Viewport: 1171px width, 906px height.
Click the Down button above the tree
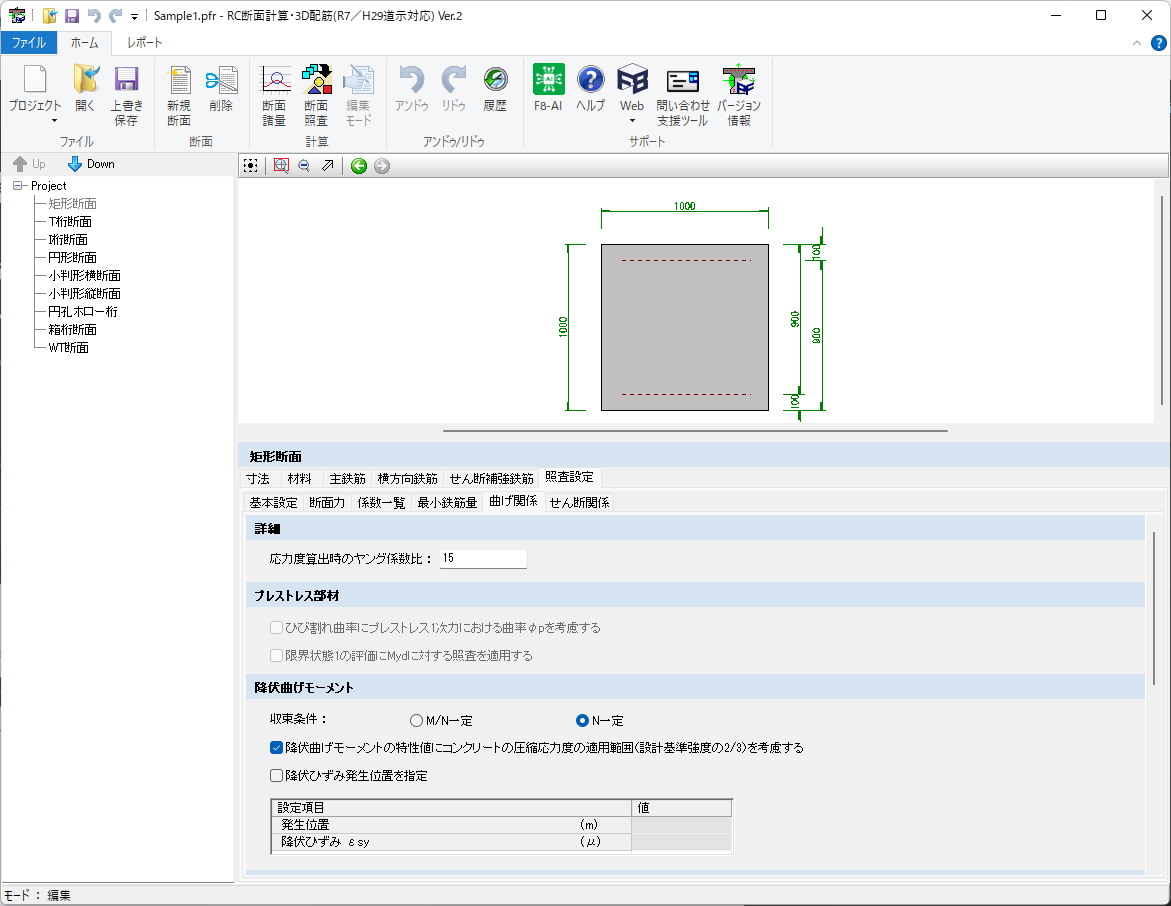click(x=91, y=164)
